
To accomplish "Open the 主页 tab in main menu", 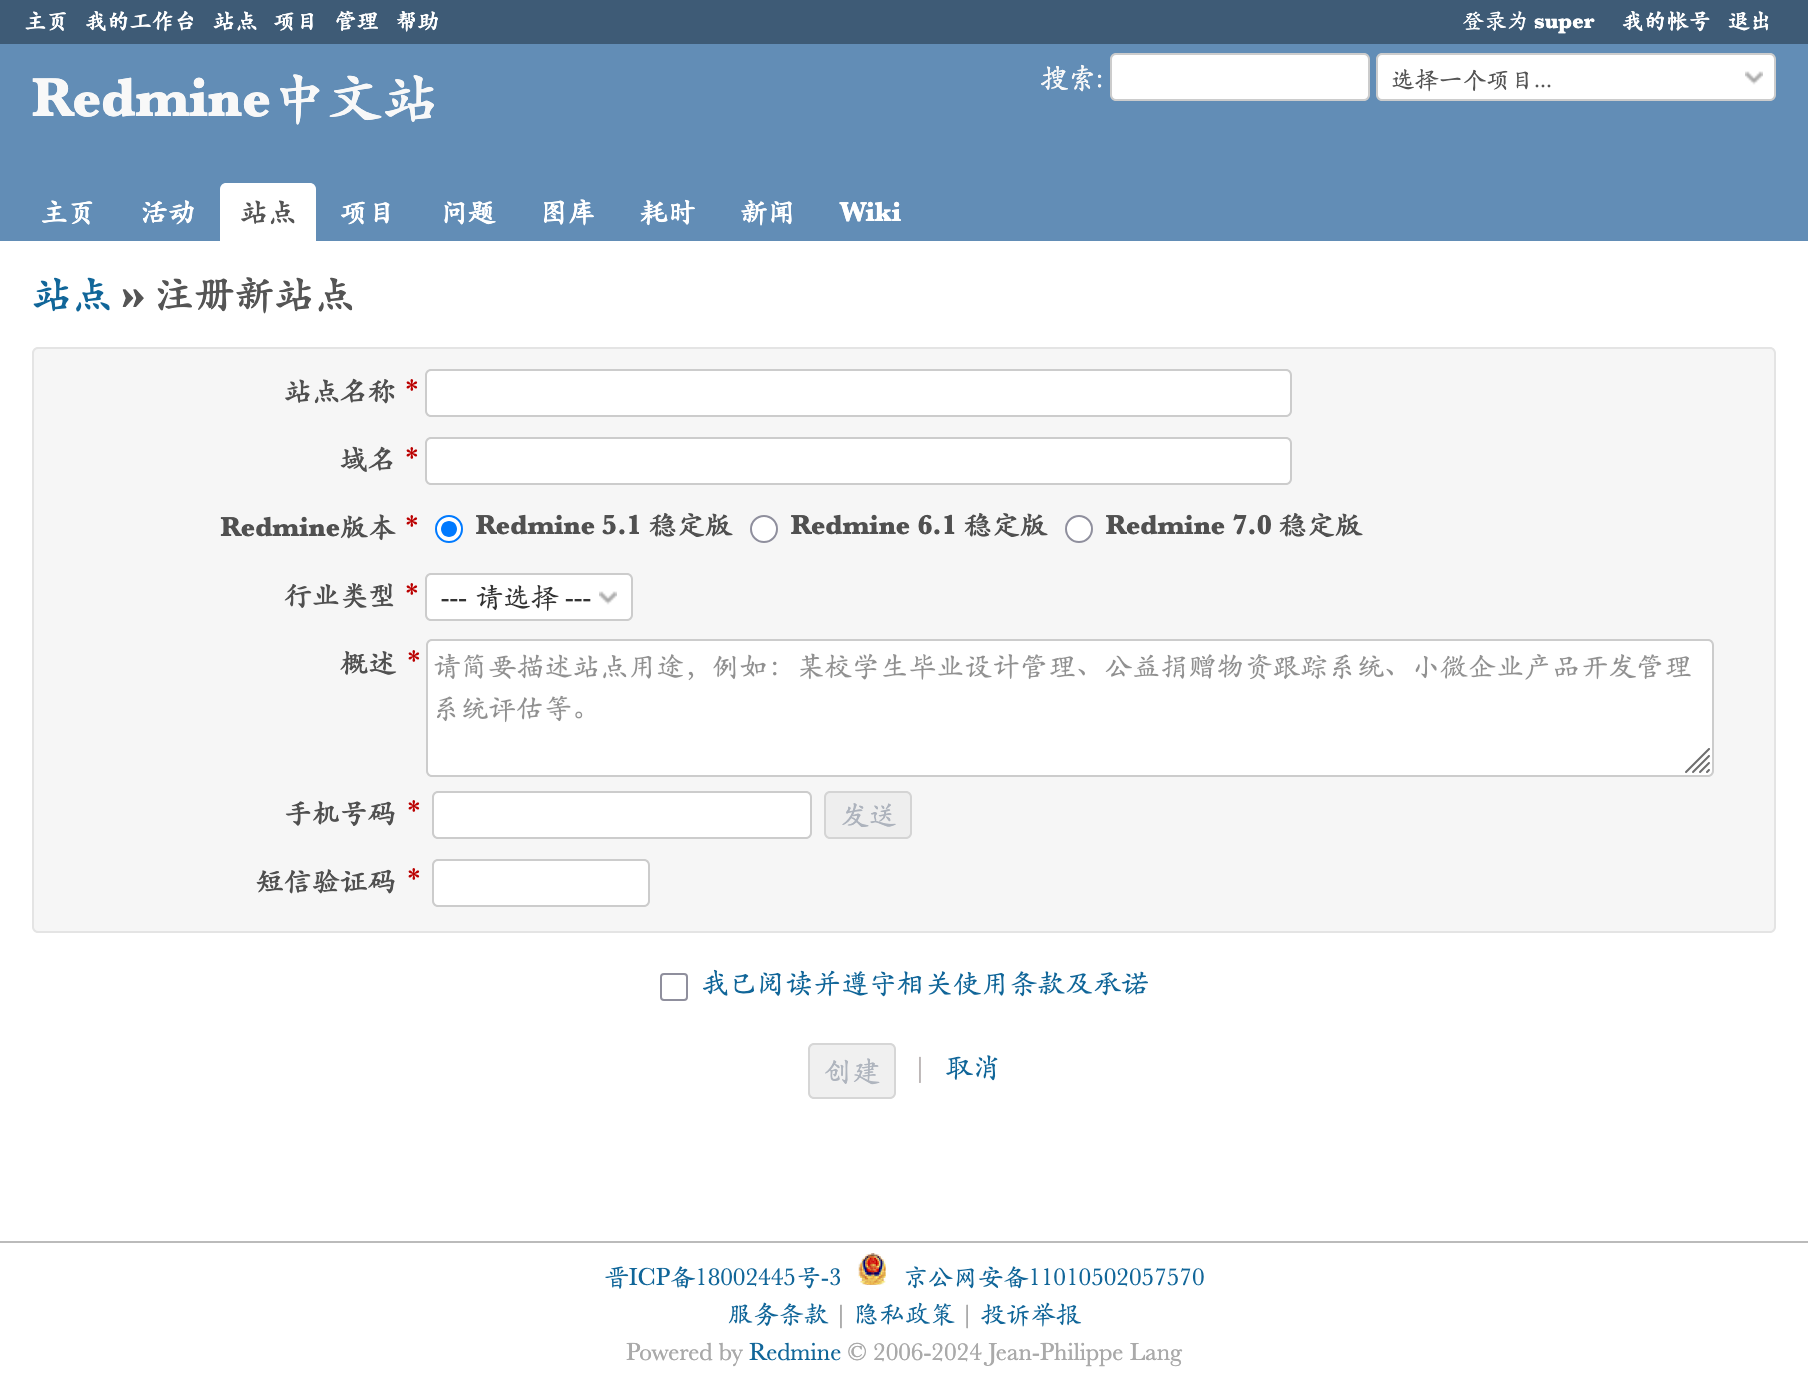I will pos(68,213).
